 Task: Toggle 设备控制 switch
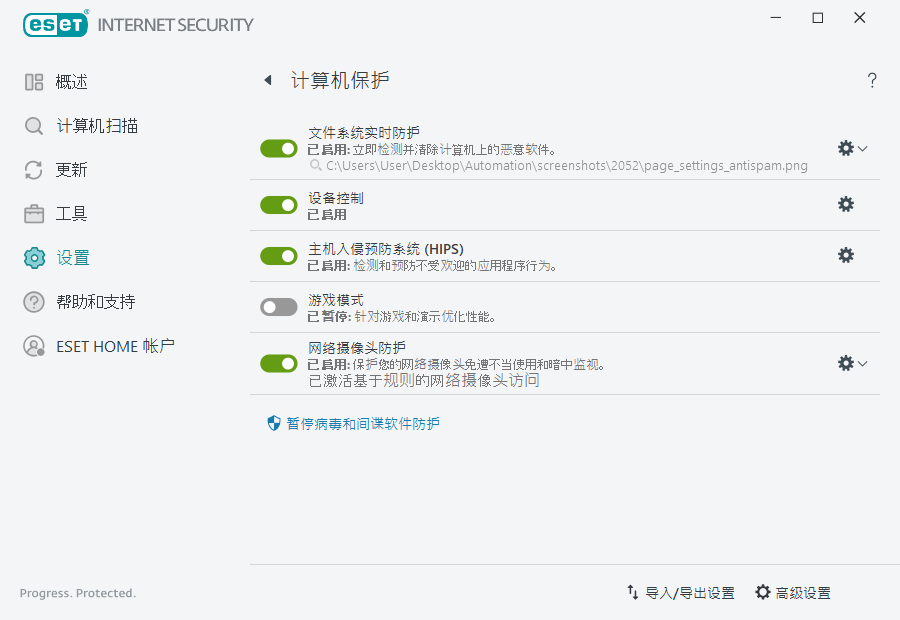click(x=279, y=205)
